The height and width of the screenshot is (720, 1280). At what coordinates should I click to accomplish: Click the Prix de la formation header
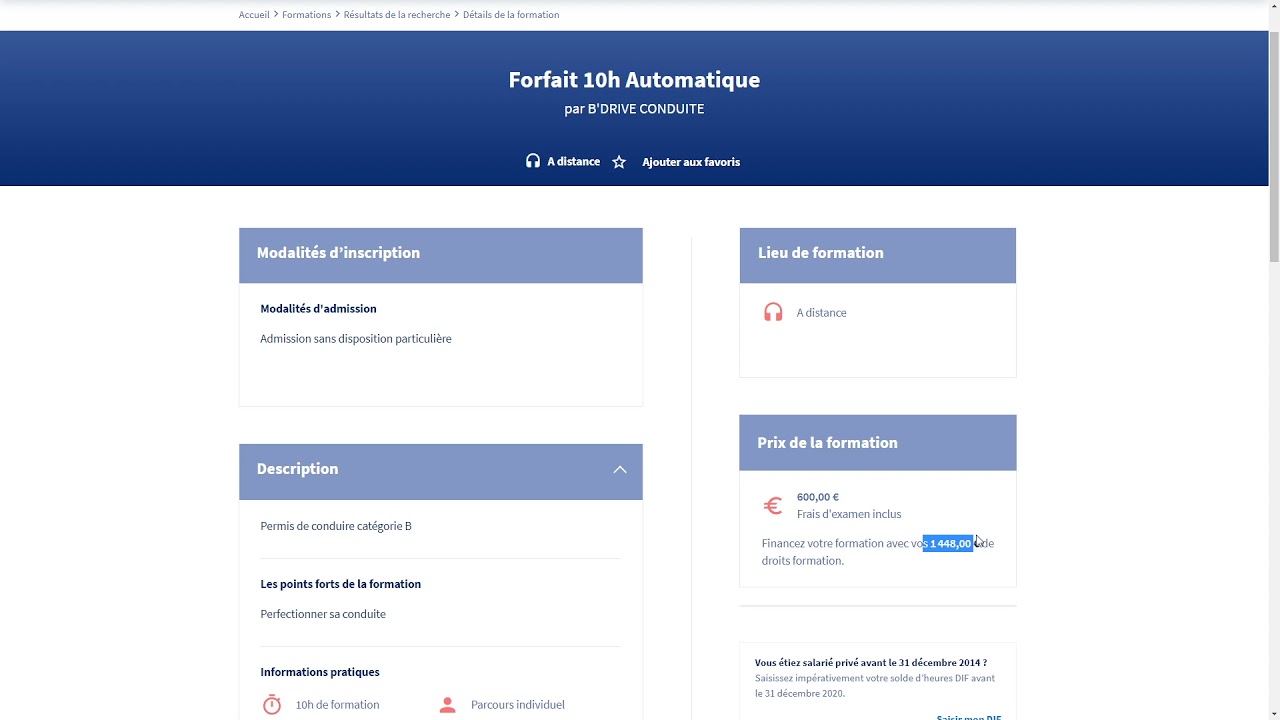877,442
